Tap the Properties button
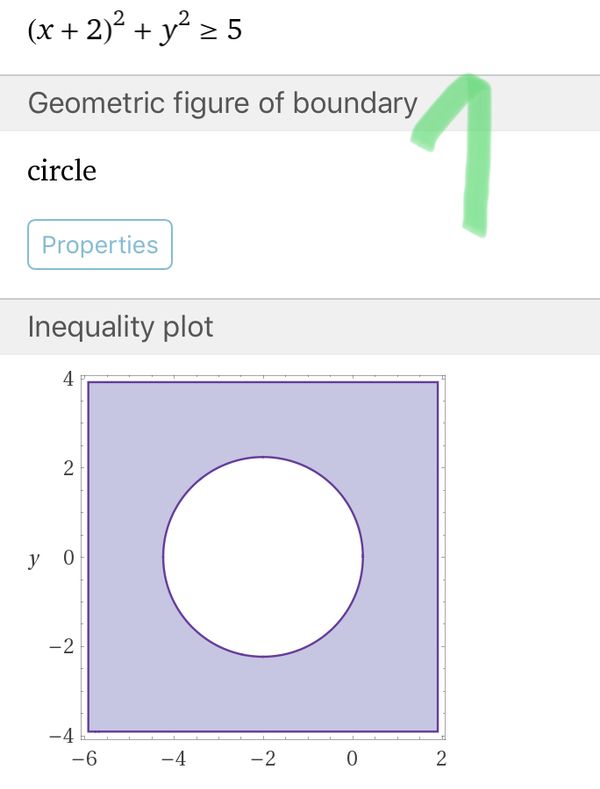The height and width of the screenshot is (789, 600). [100, 245]
